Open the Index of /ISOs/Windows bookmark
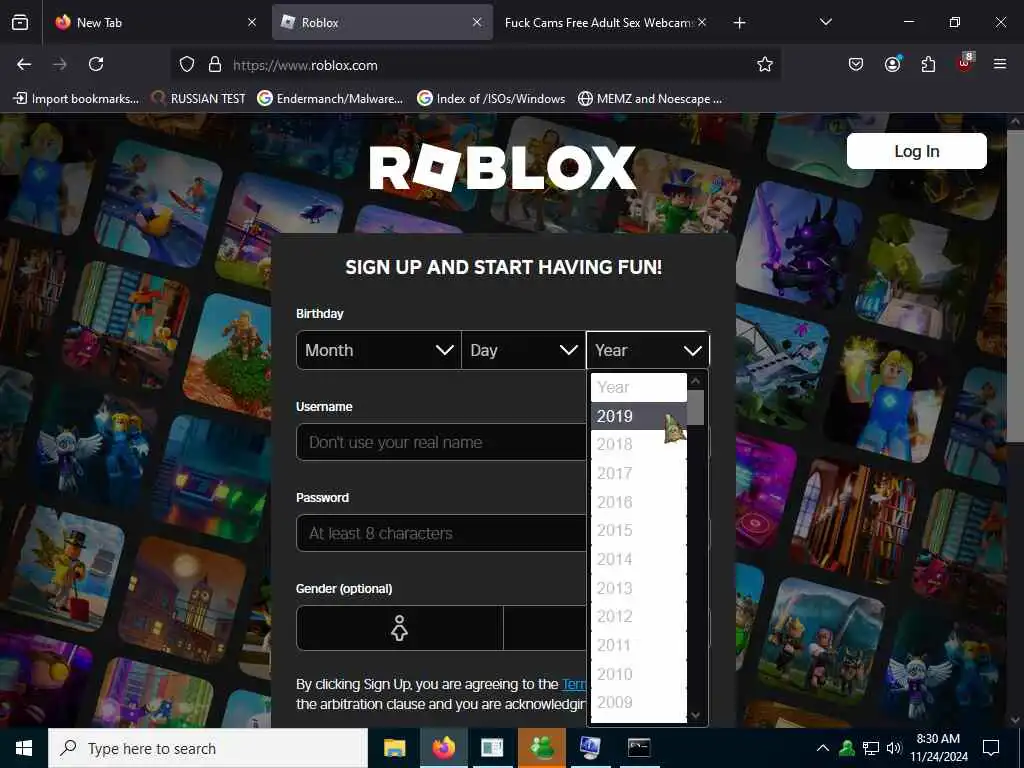 click(x=491, y=99)
